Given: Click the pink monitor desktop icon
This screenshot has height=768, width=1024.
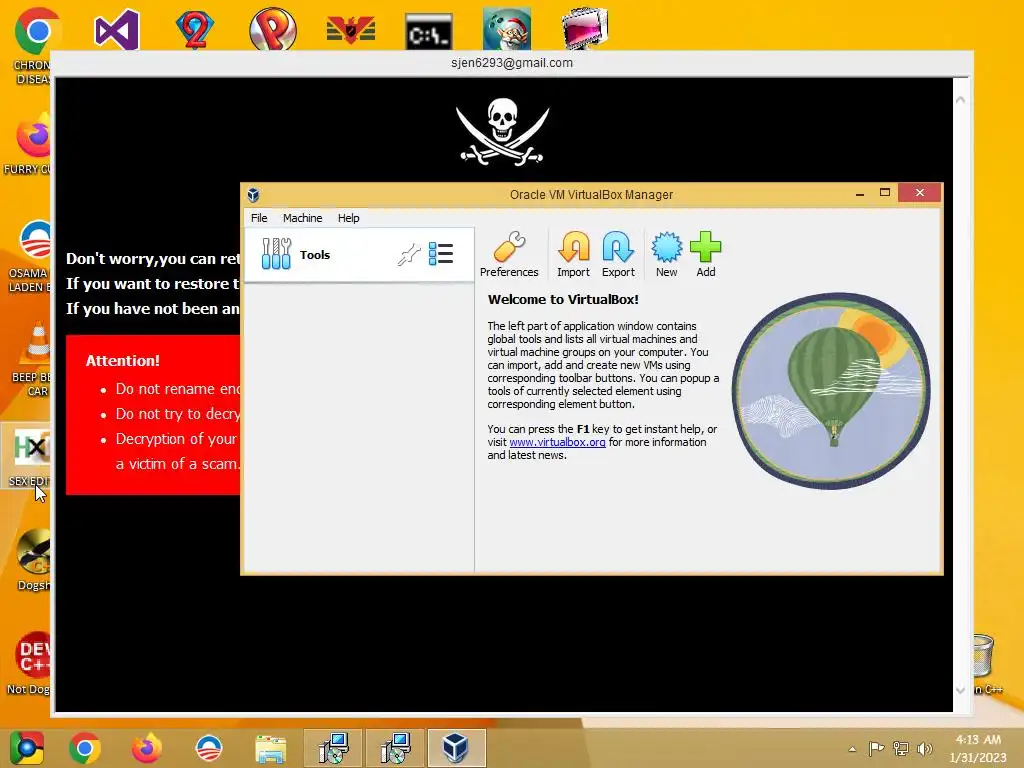Looking at the screenshot, I should (x=585, y=29).
